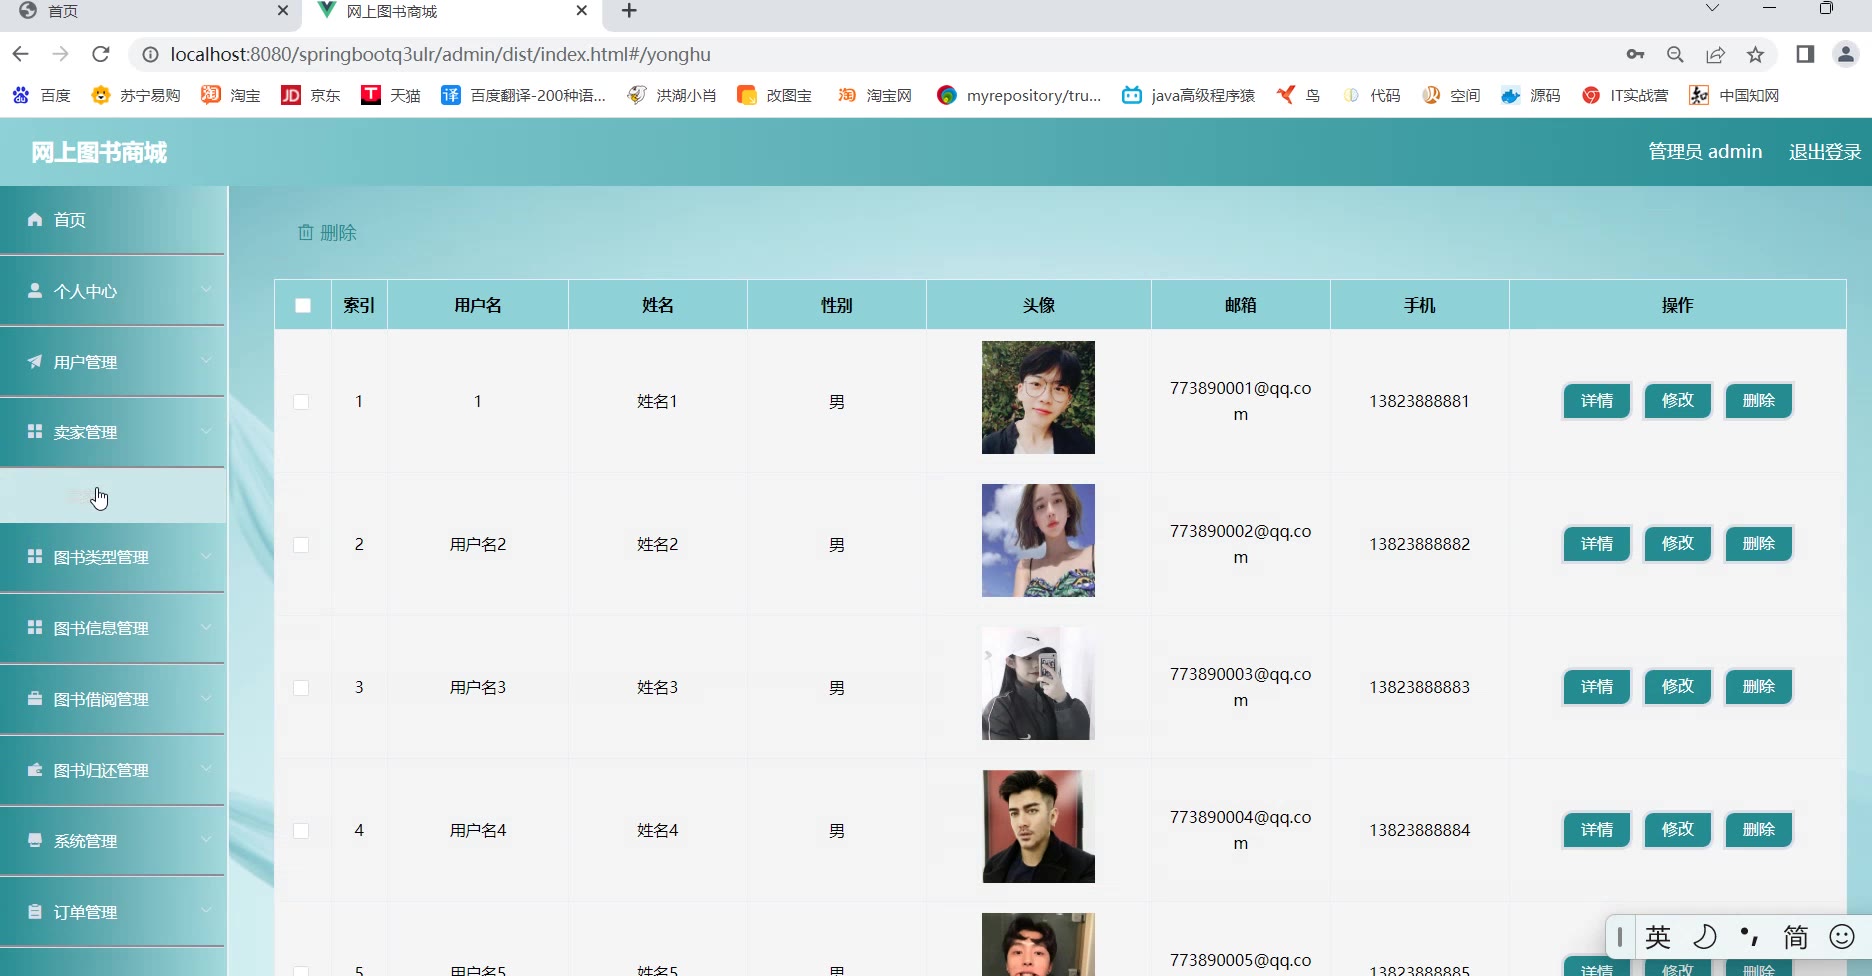This screenshot has width=1872, height=976.
Task: Click the clipboard icon beside 订单管理
Action: [35, 911]
